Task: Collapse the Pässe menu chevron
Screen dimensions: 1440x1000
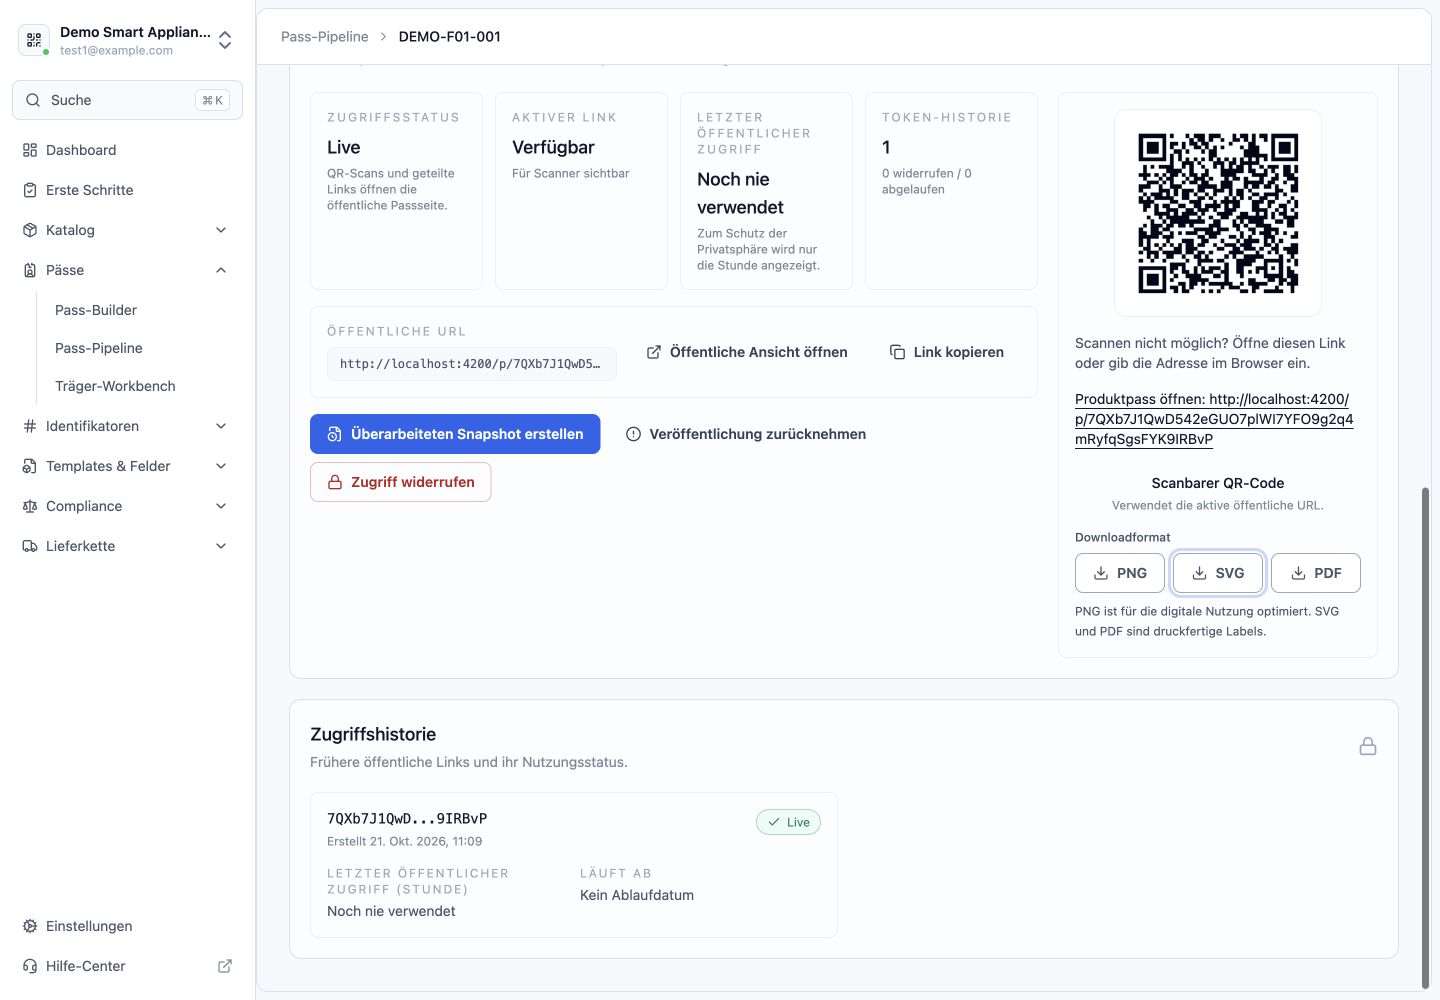Action: pyautogui.click(x=221, y=270)
